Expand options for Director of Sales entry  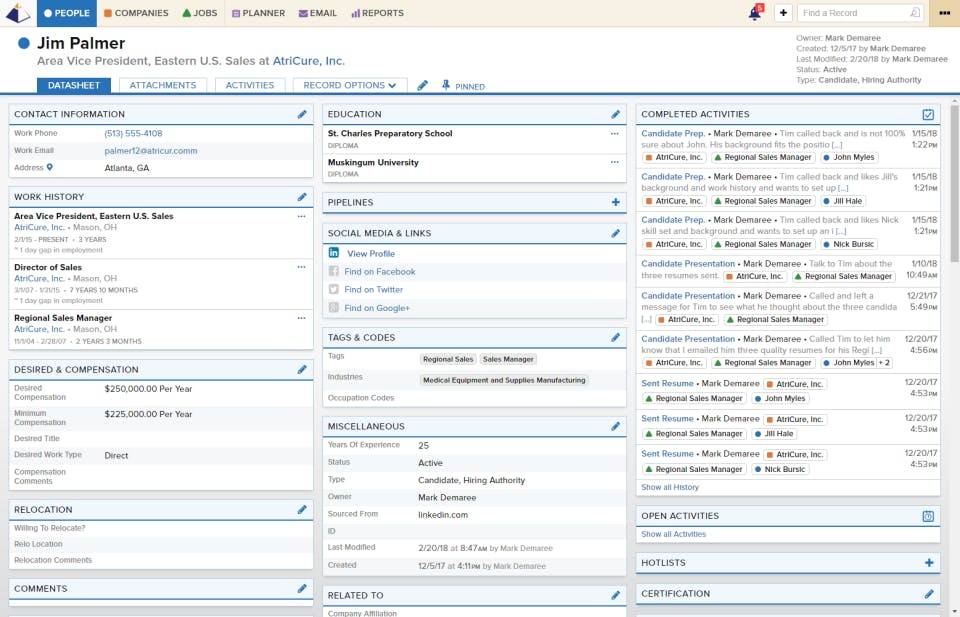301,267
